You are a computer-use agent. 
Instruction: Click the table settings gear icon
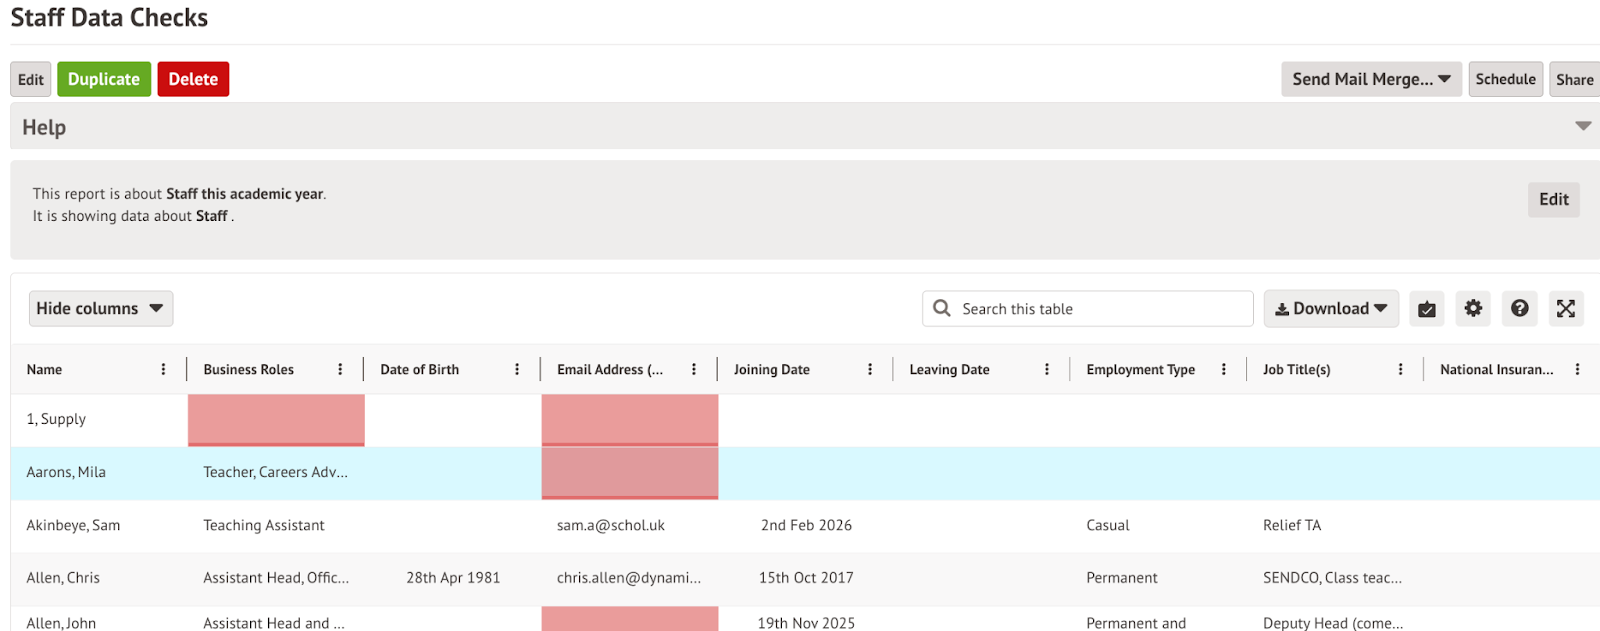[1473, 309]
